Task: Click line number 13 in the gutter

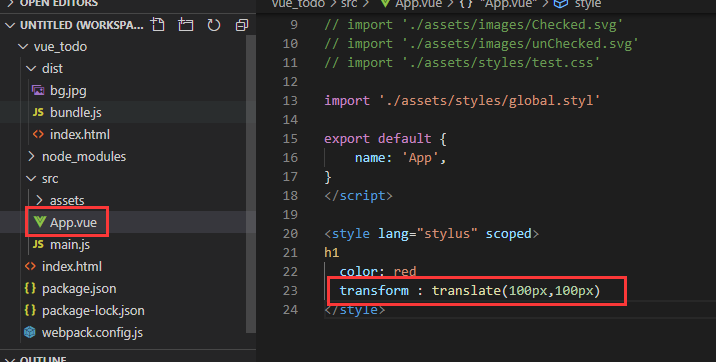Action: click(290, 100)
